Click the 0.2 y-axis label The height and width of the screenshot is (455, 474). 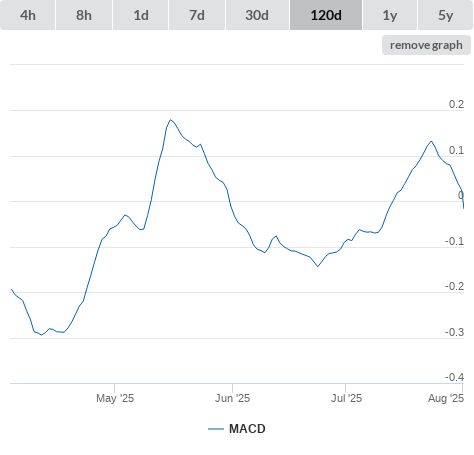(x=456, y=104)
